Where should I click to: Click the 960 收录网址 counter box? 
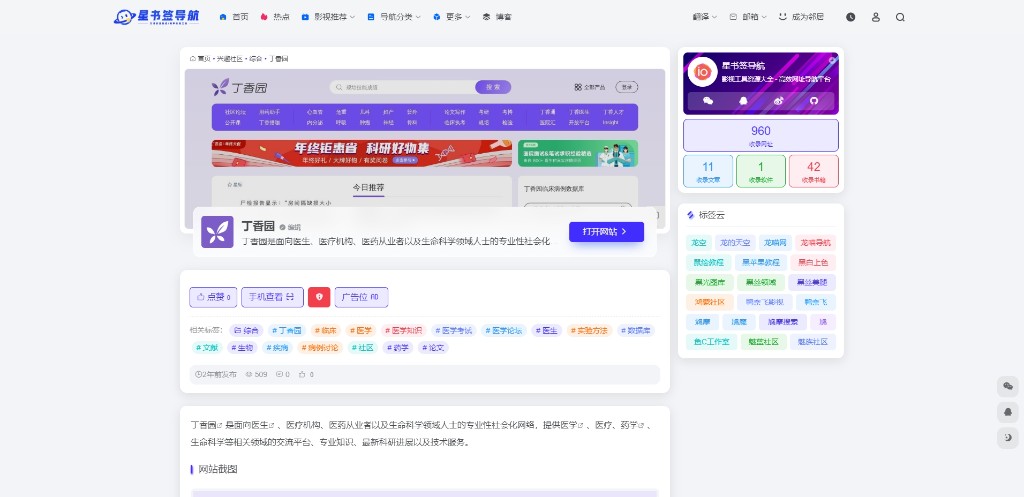click(x=761, y=135)
